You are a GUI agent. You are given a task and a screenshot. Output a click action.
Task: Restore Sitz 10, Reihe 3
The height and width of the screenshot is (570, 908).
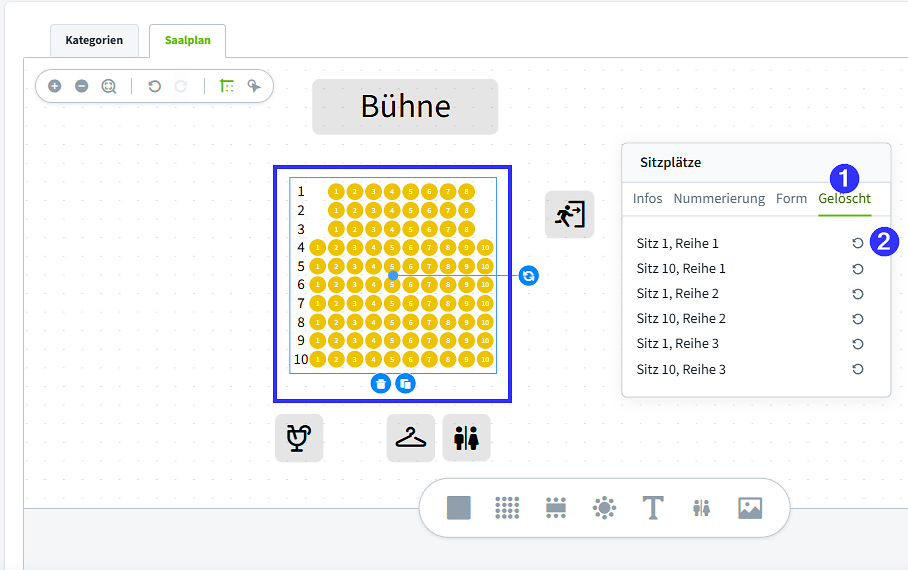[858, 369]
